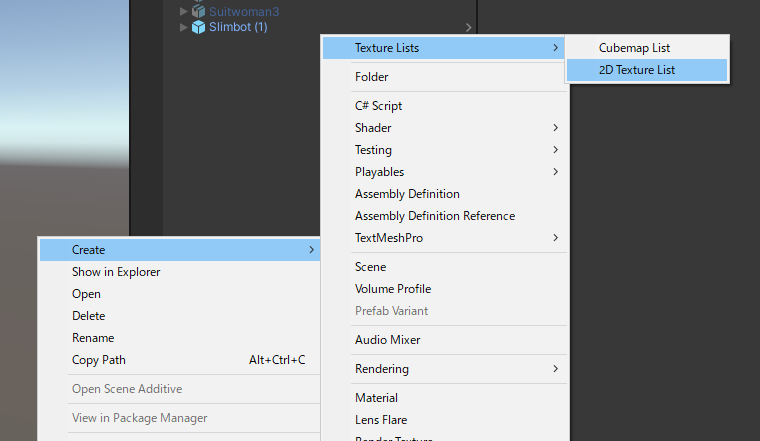Select the Slimbot (1) prefab cube icon
The image size is (760, 441).
(x=198, y=27)
